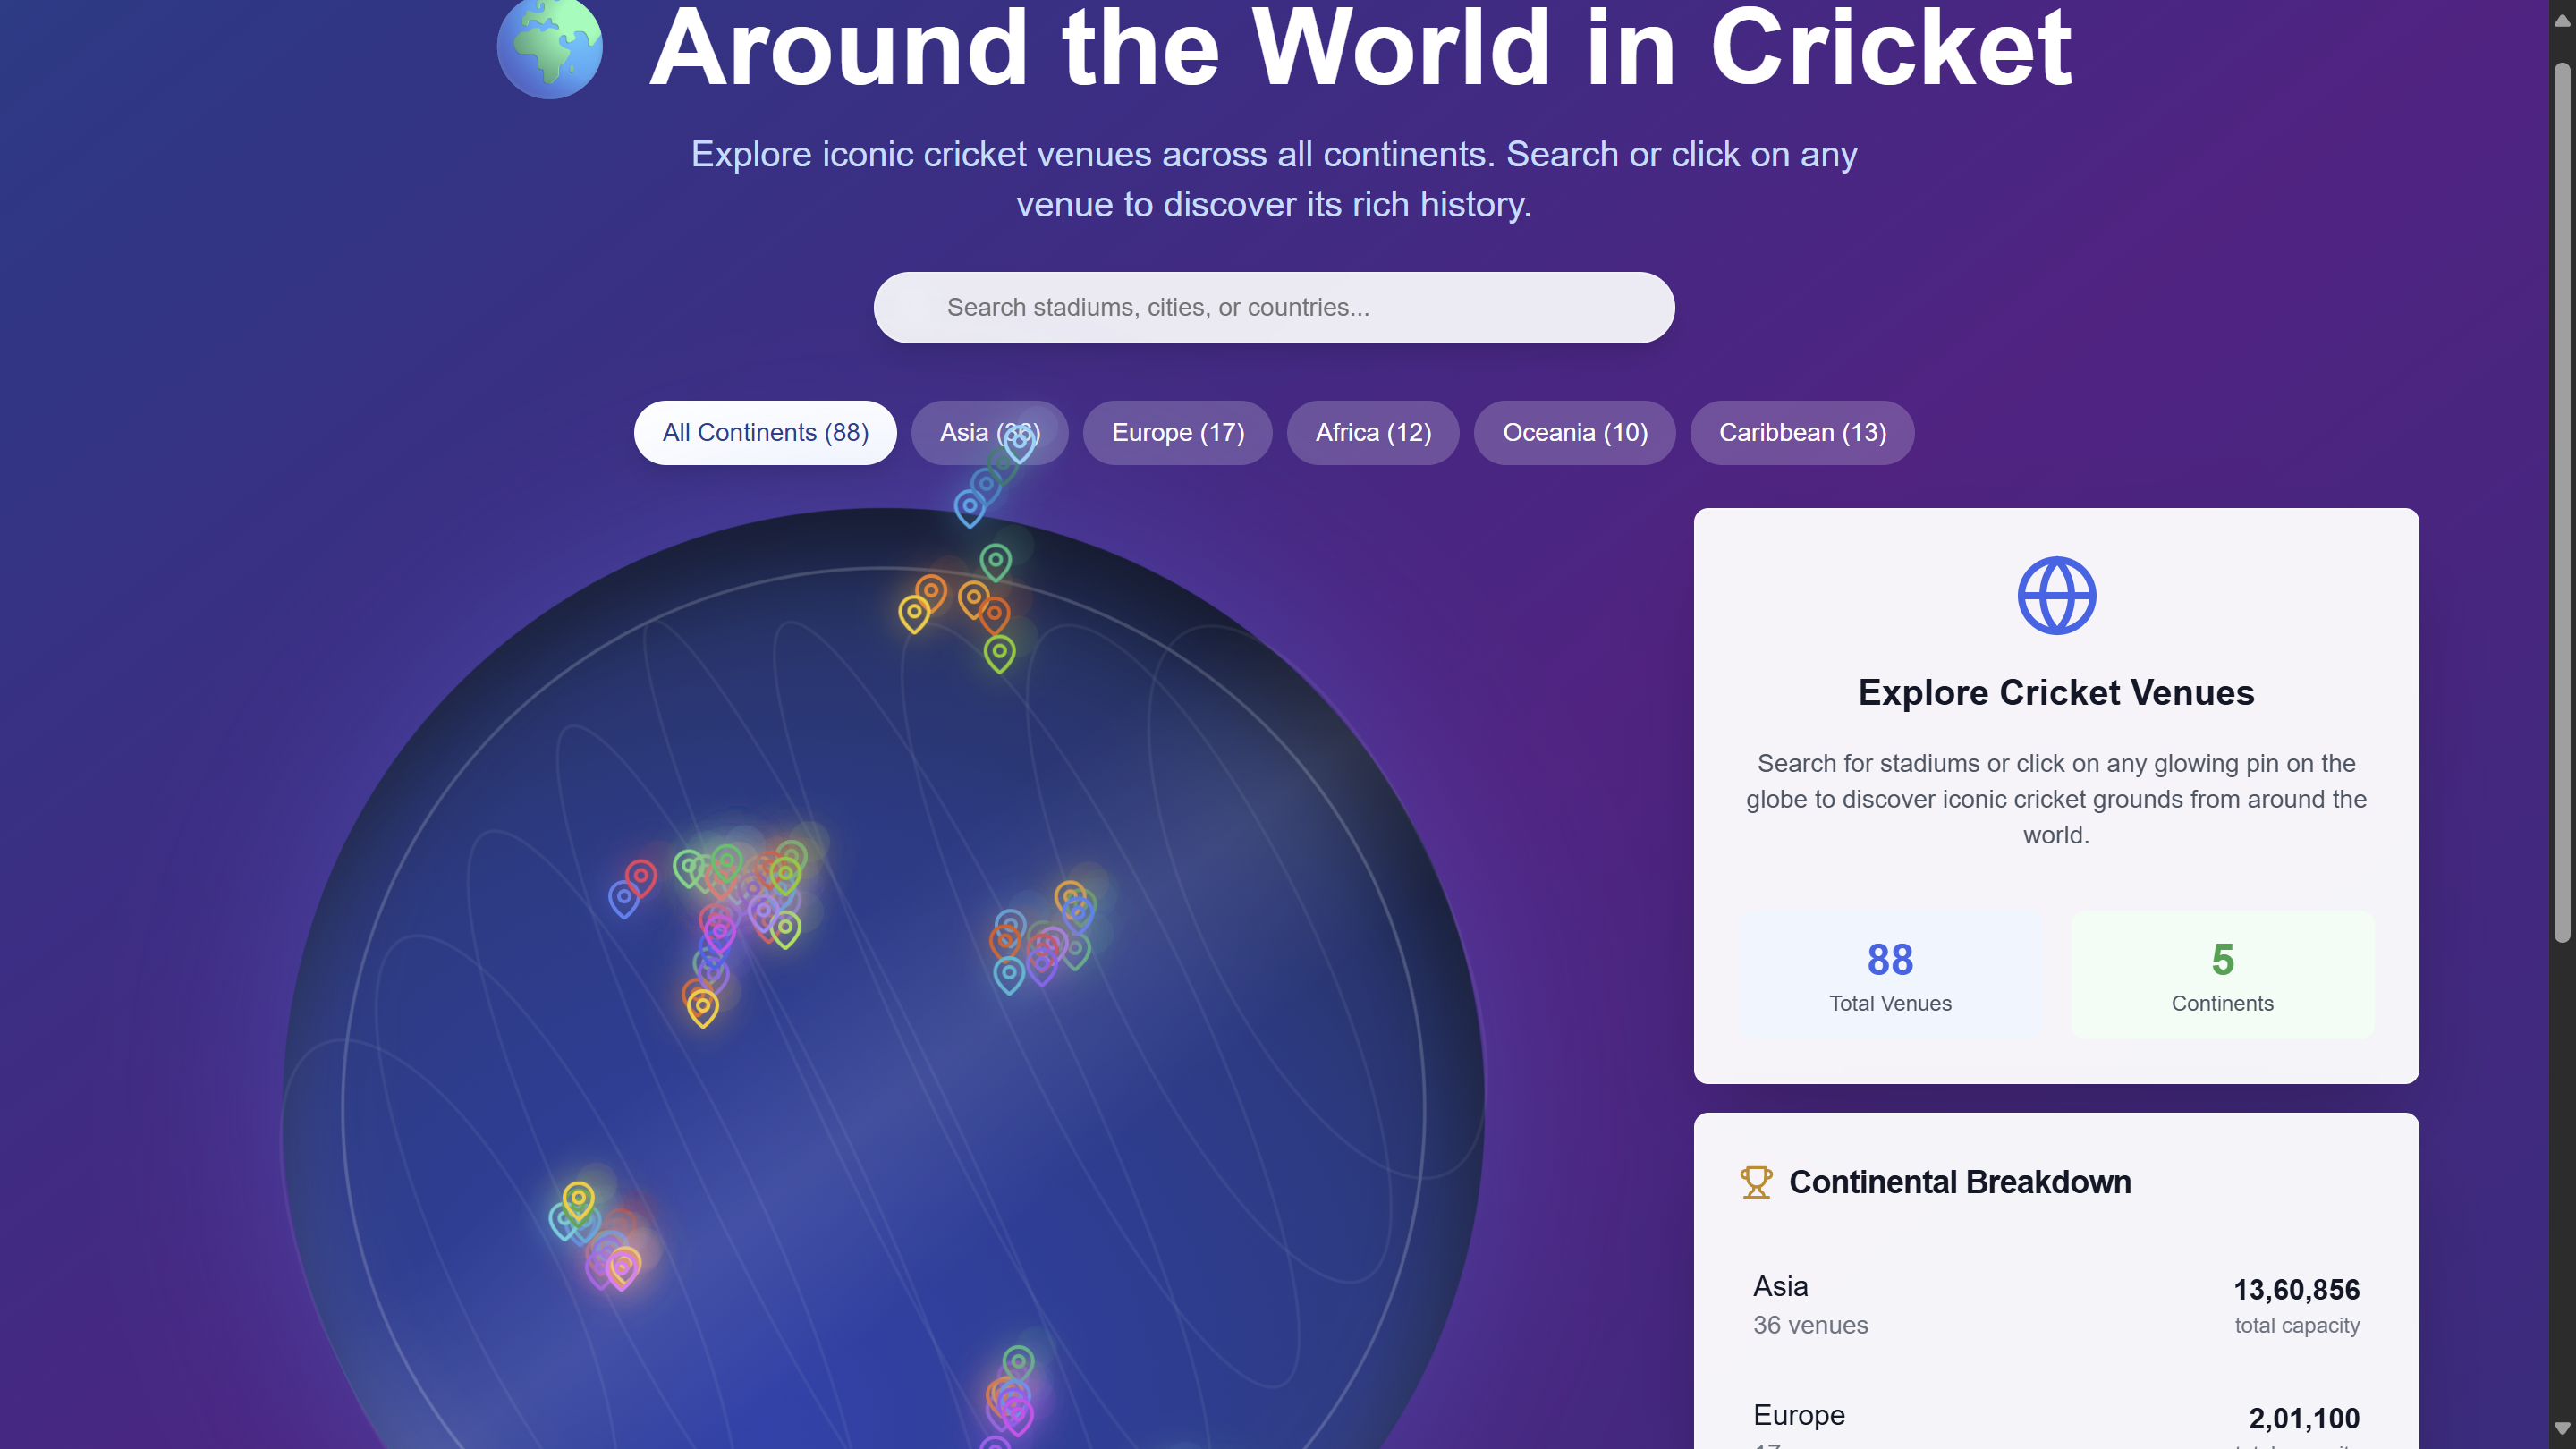Select the All Continents (88) filter
2576x1449 pixels.
(765, 433)
